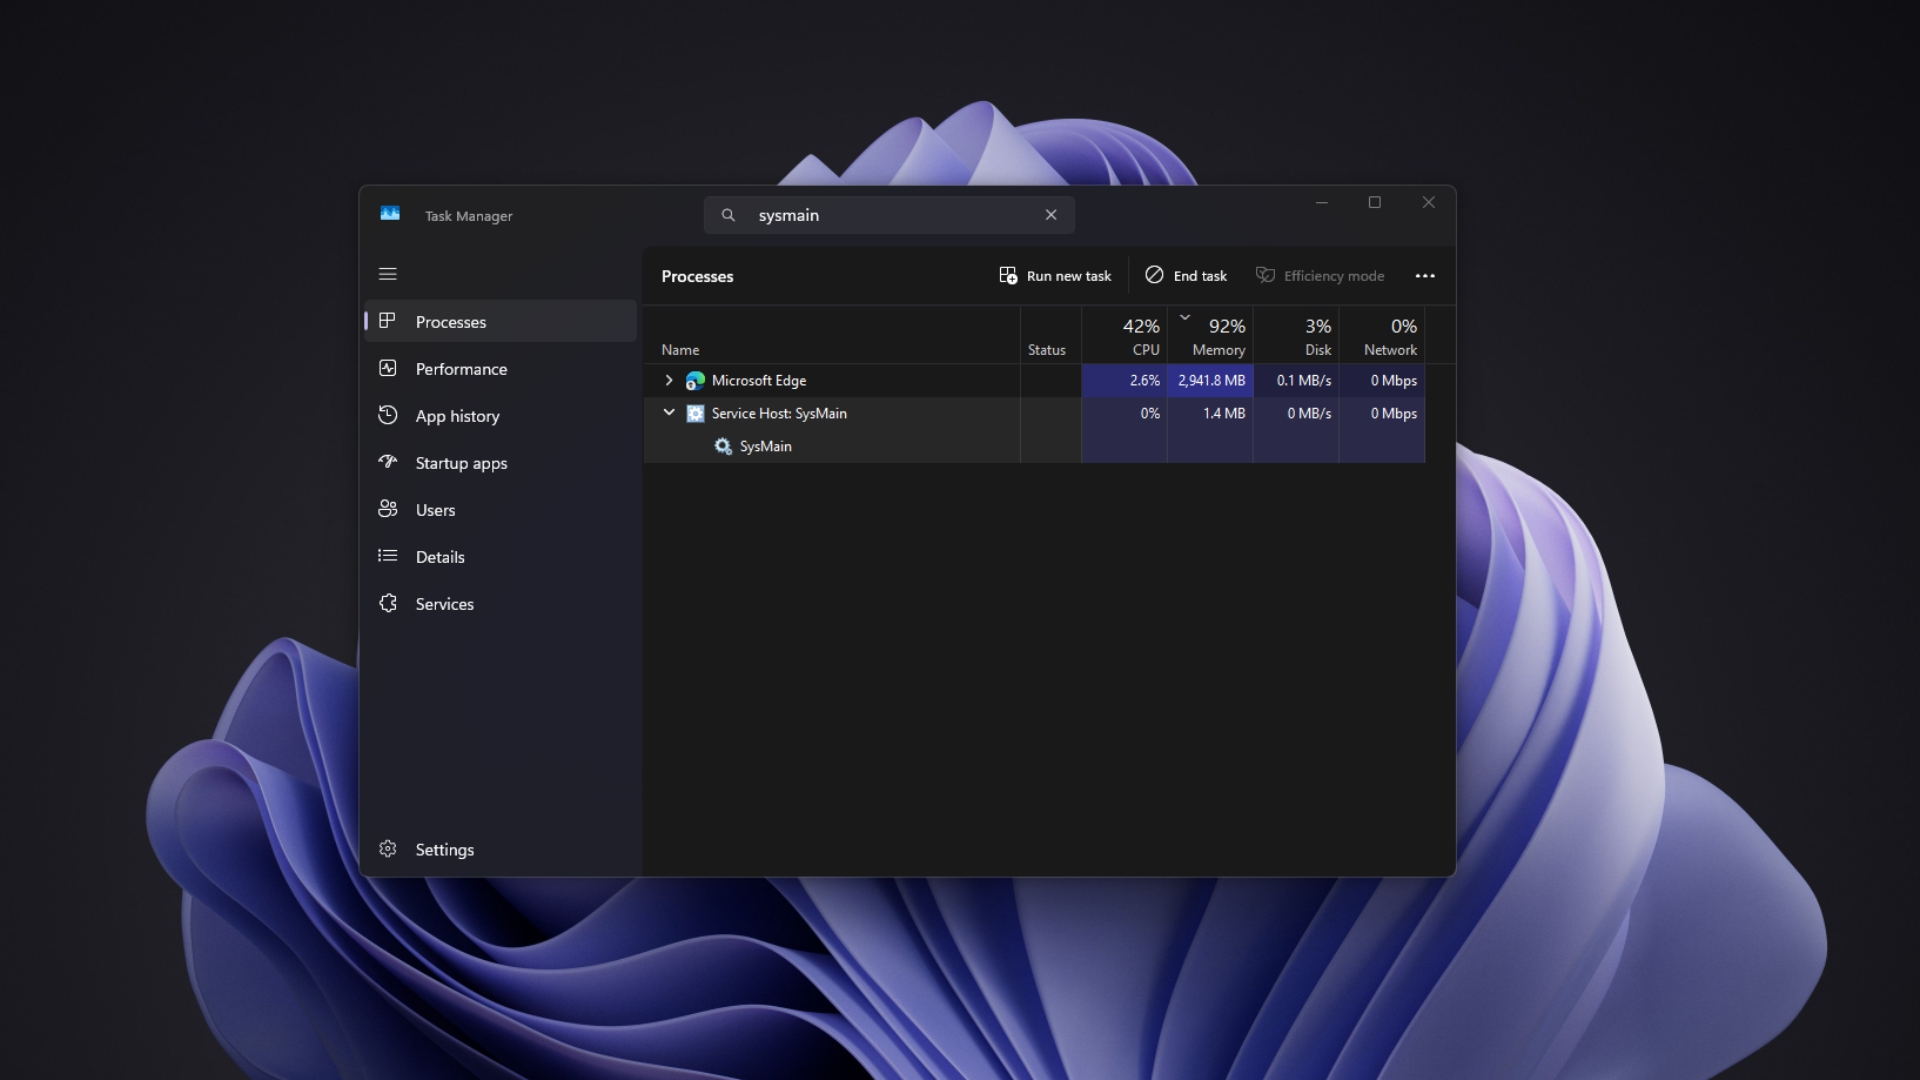This screenshot has width=1920, height=1080.
Task: Click the SysMain service gear icon
Action: click(x=723, y=446)
